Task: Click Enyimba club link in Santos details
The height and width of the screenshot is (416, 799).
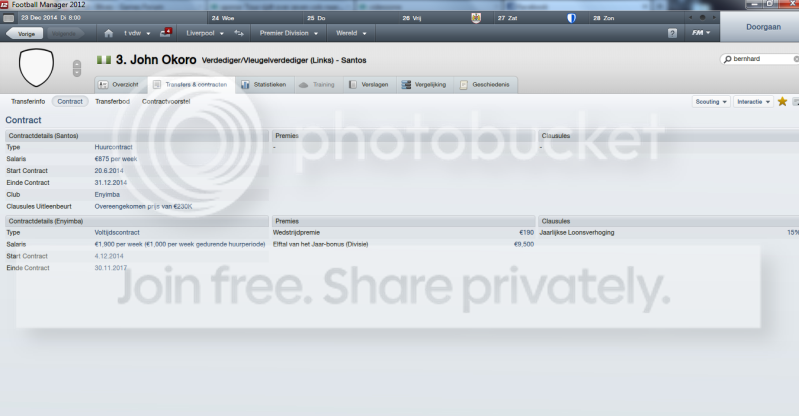Action: [107, 194]
